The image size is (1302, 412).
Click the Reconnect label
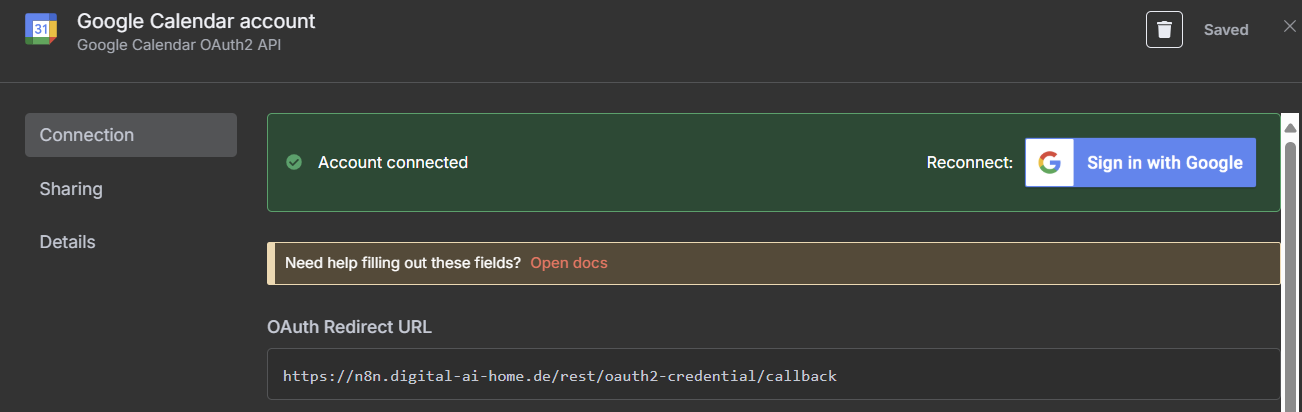point(970,163)
